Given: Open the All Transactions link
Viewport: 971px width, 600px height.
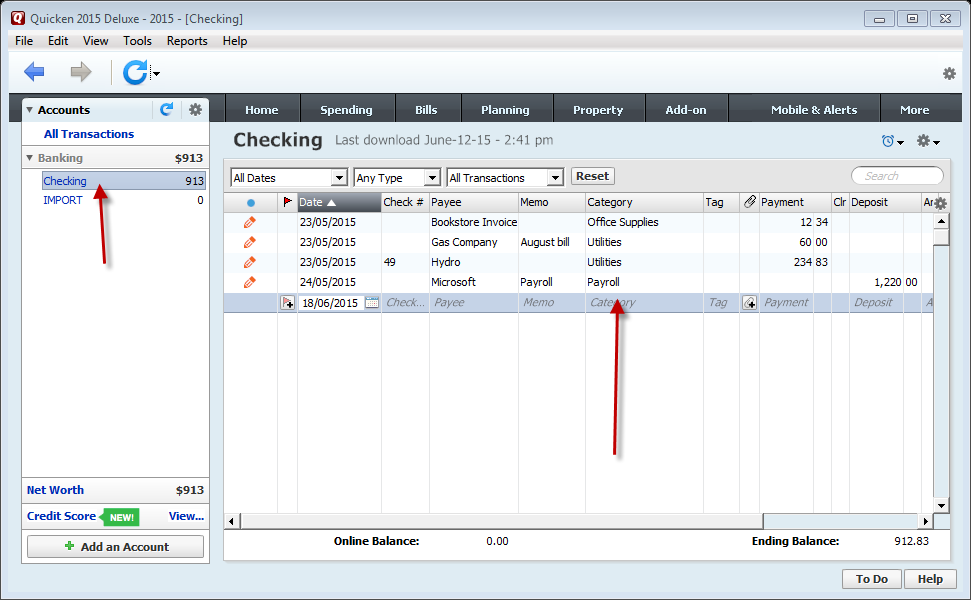Looking at the screenshot, I should pos(89,134).
